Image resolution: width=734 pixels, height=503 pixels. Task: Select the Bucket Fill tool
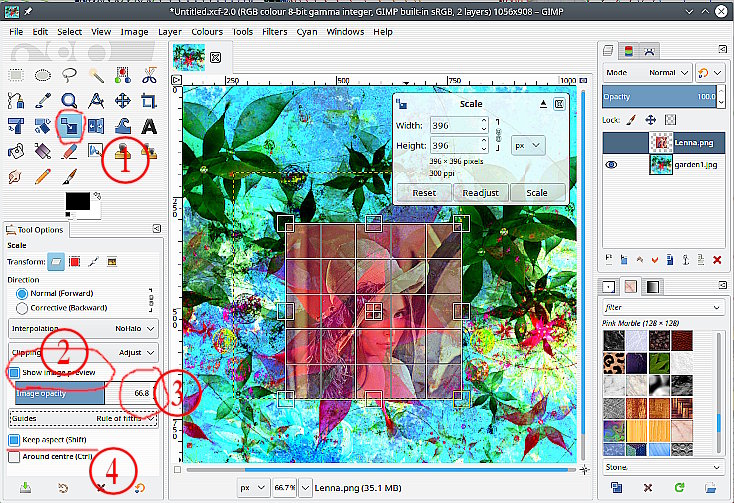[16, 151]
